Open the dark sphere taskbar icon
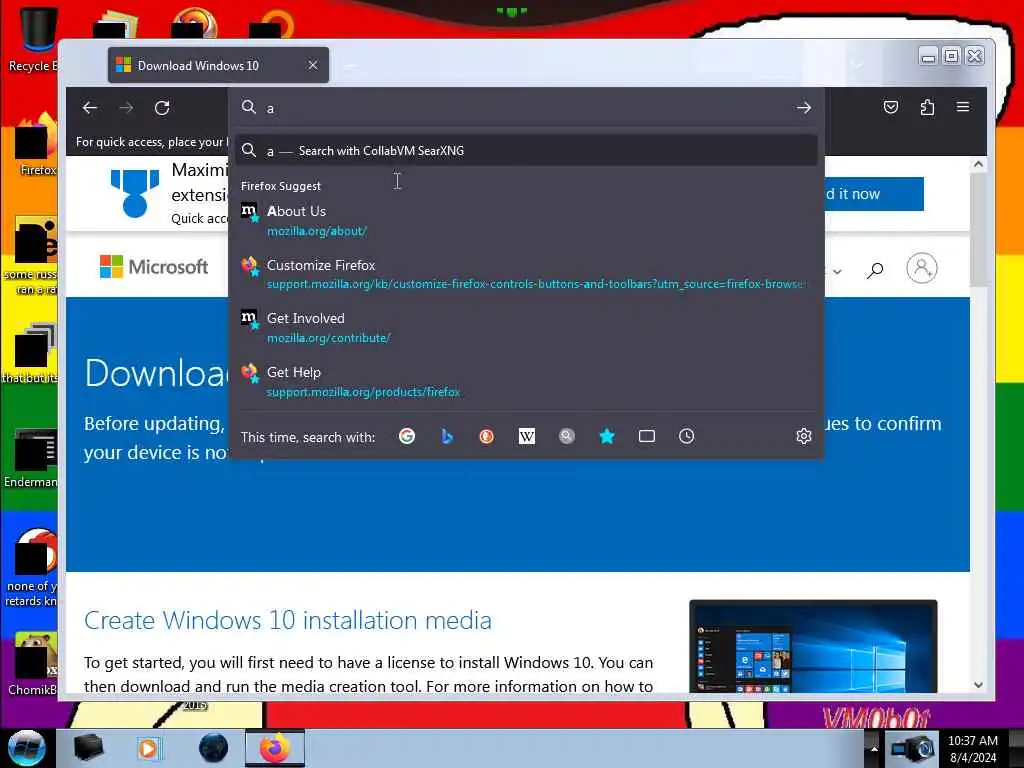Screen dimensions: 1024x768 coord(214,748)
